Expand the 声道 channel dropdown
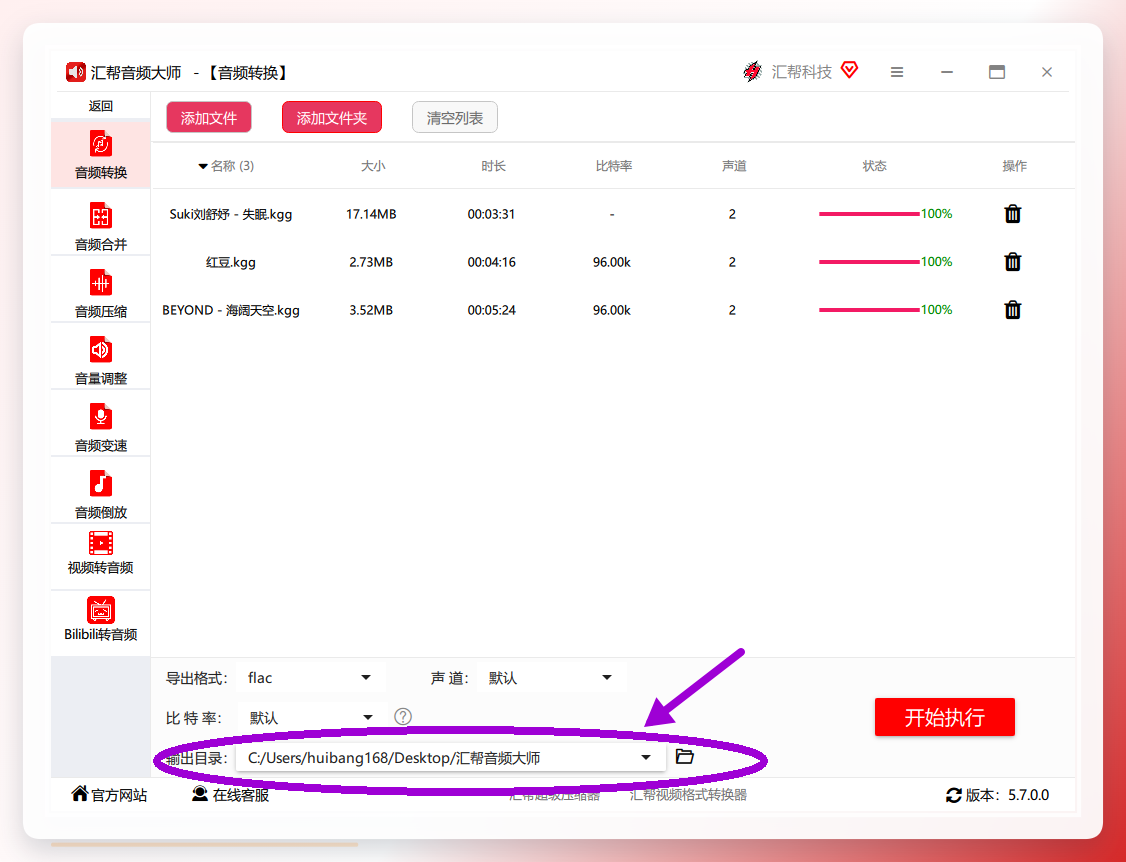Screen dimensions: 1126x862 (551, 677)
